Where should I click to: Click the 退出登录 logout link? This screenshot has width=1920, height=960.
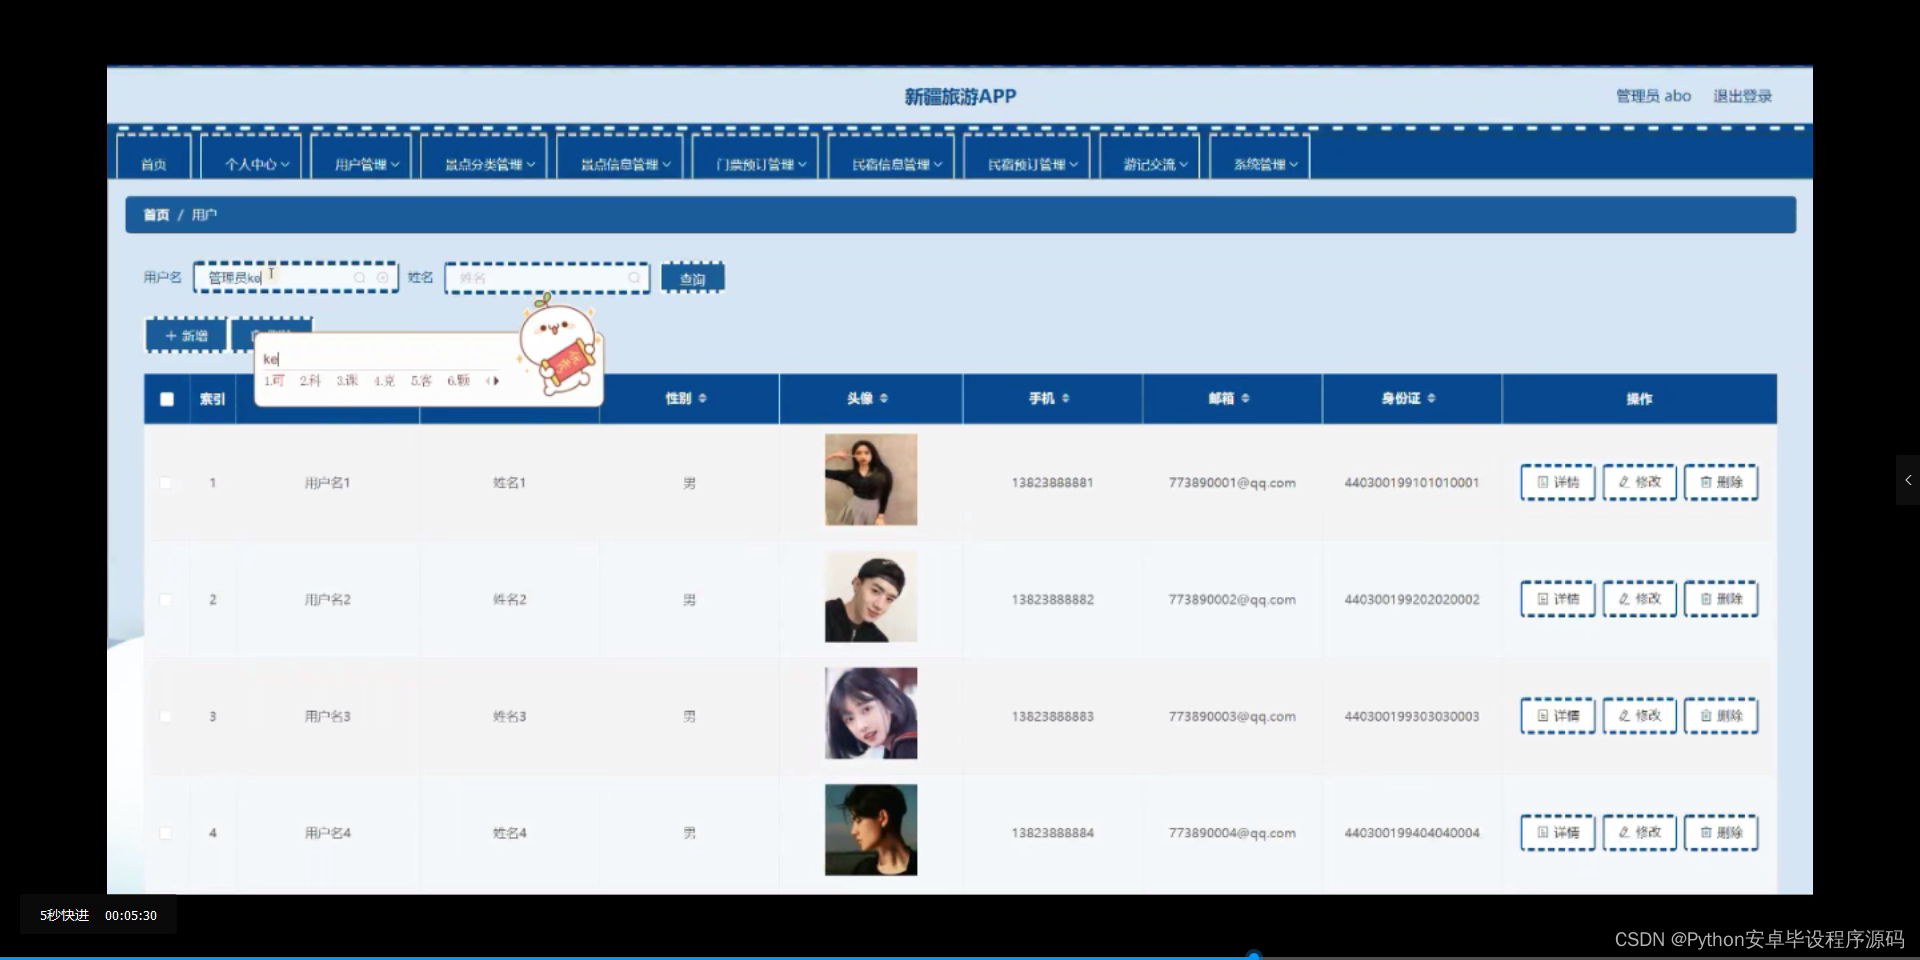coord(1741,95)
